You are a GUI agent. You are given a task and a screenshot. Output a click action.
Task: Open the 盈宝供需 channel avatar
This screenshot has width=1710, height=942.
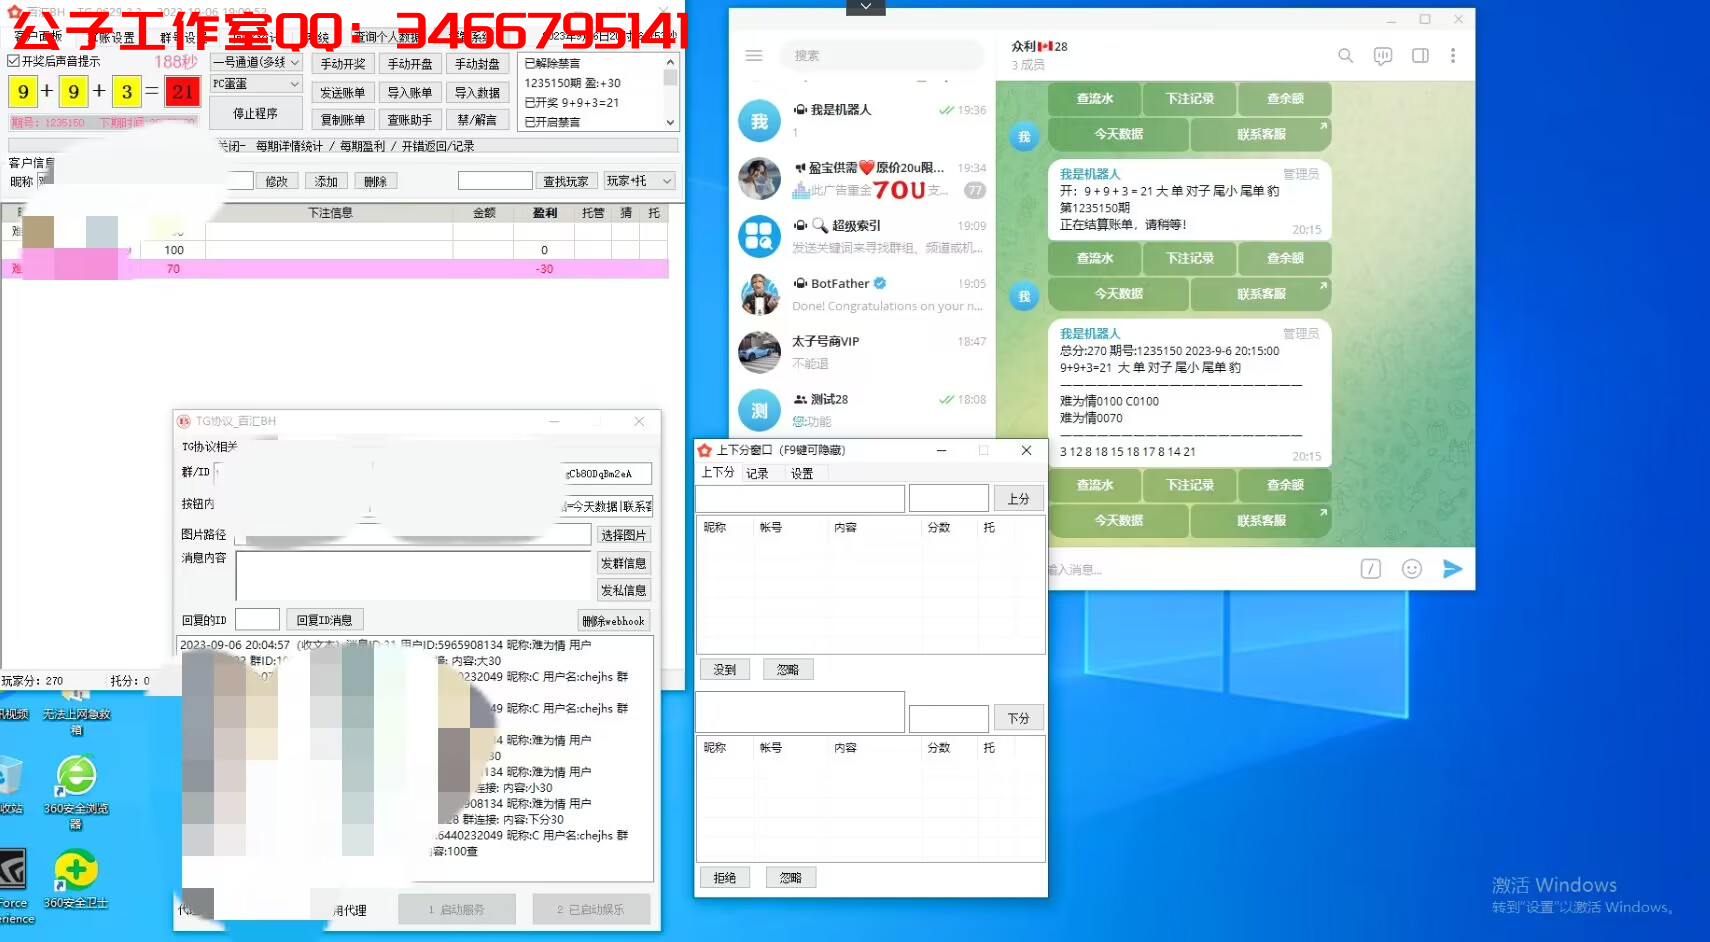[759, 179]
